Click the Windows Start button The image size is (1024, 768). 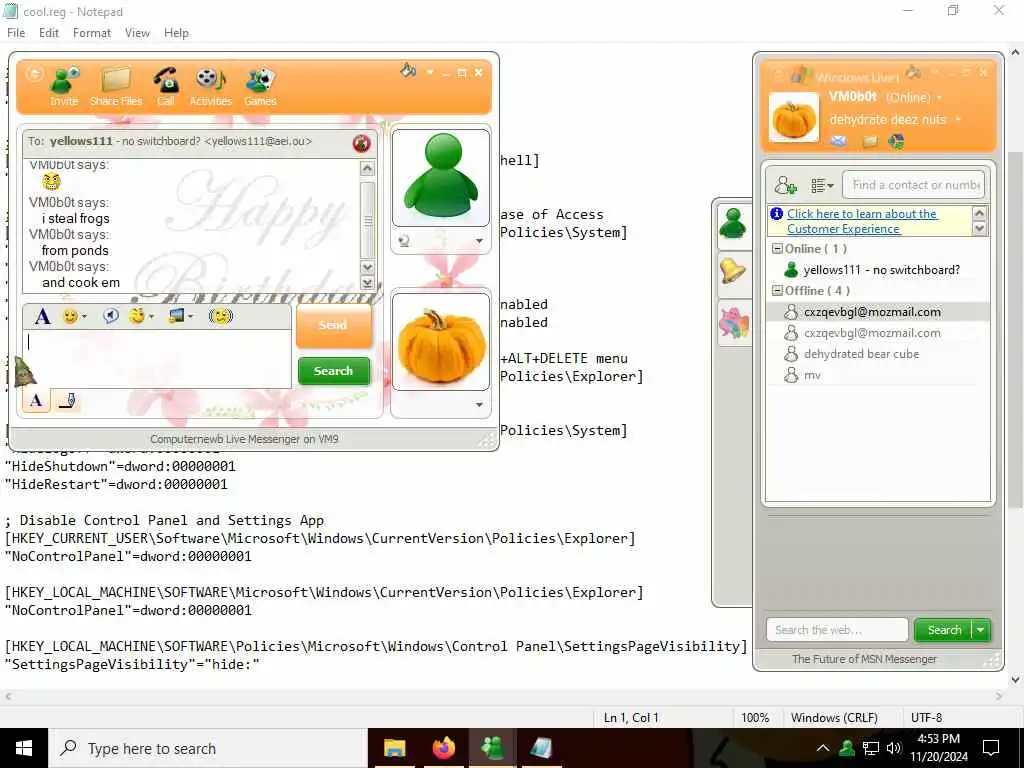[24, 748]
